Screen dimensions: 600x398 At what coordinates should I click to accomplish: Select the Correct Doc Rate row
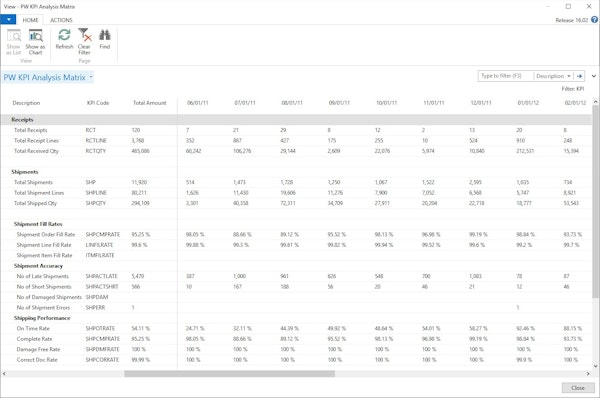coord(296,360)
